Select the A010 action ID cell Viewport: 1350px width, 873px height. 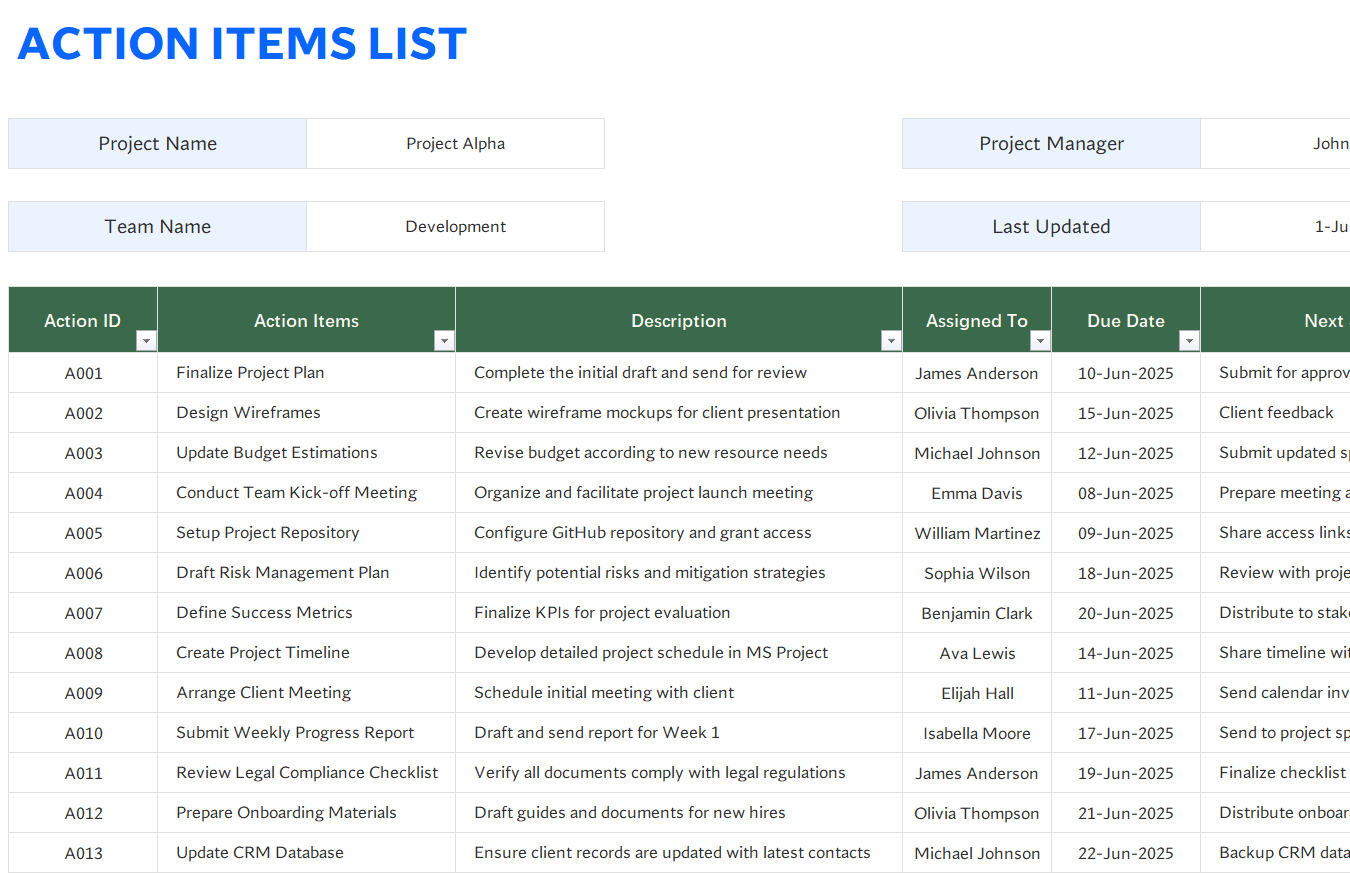point(83,733)
